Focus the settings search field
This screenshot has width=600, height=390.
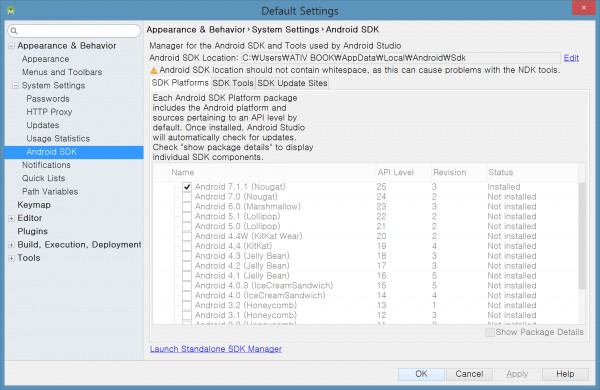(74, 31)
